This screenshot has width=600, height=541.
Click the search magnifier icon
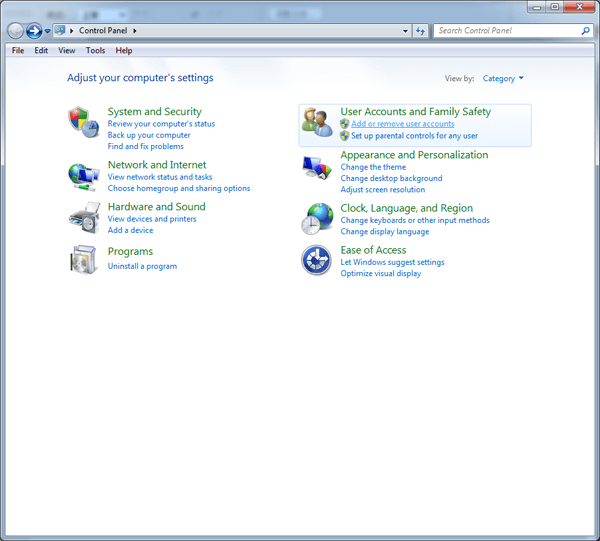click(585, 31)
